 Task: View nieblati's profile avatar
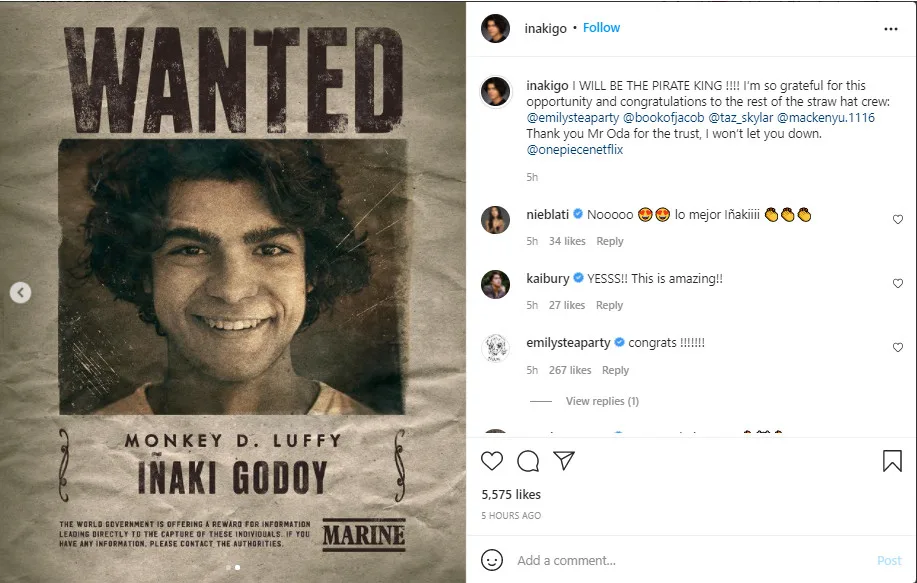click(496, 220)
